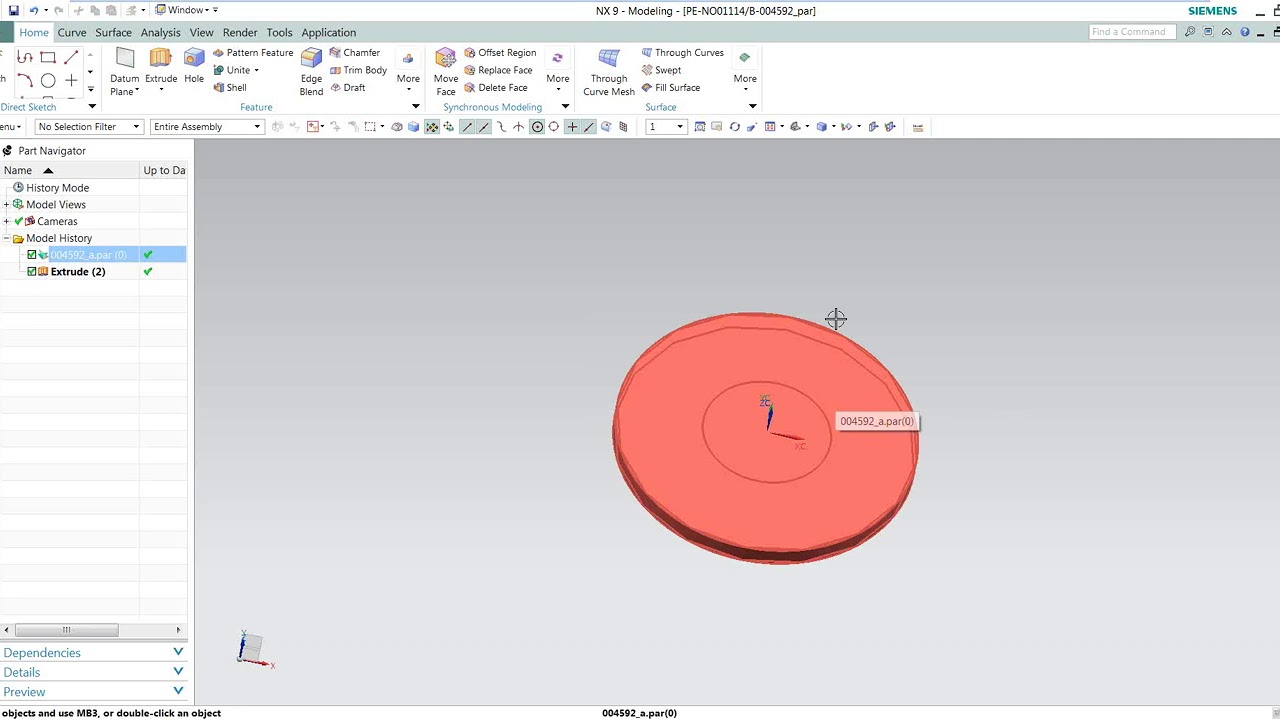Select the Hole feature tool

pyautogui.click(x=194, y=66)
